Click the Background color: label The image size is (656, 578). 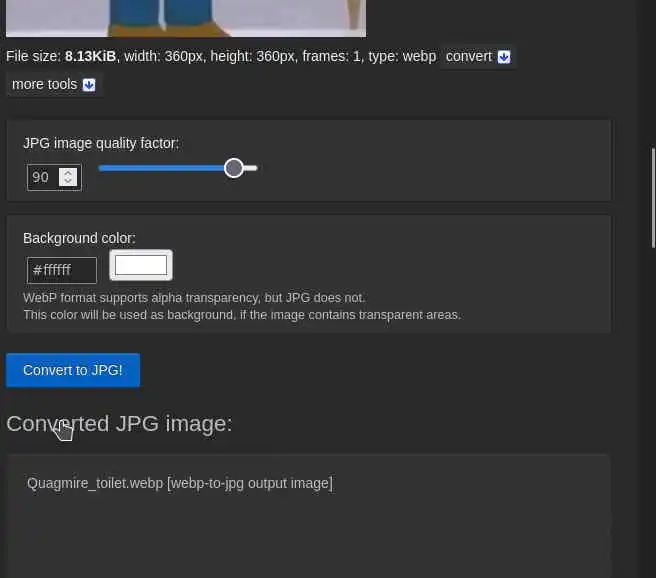click(x=79, y=238)
